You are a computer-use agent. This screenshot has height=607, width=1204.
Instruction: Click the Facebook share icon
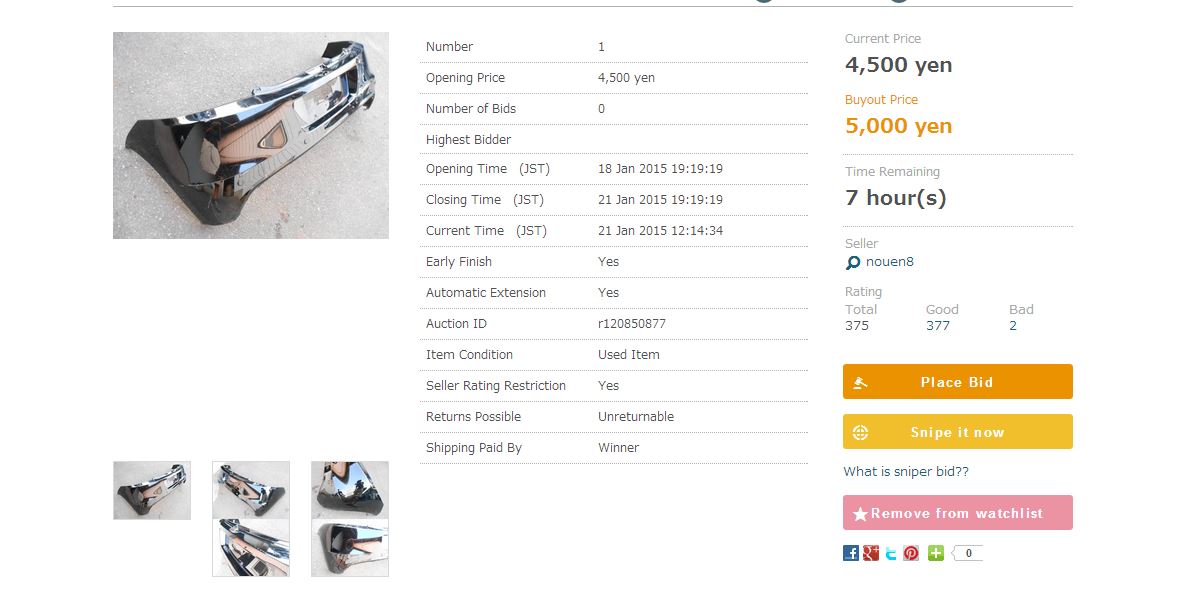(x=851, y=553)
